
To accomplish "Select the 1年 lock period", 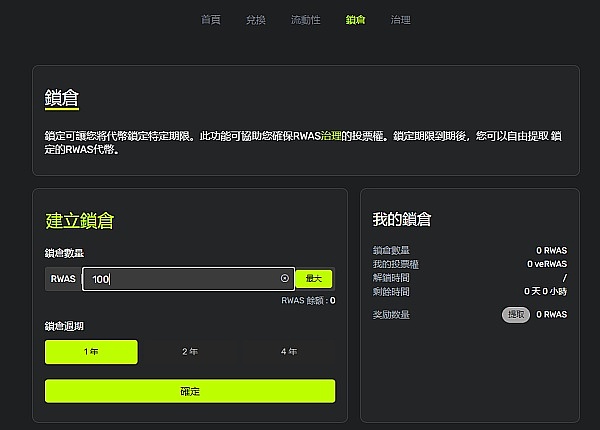I will click(x=91, y=352).
